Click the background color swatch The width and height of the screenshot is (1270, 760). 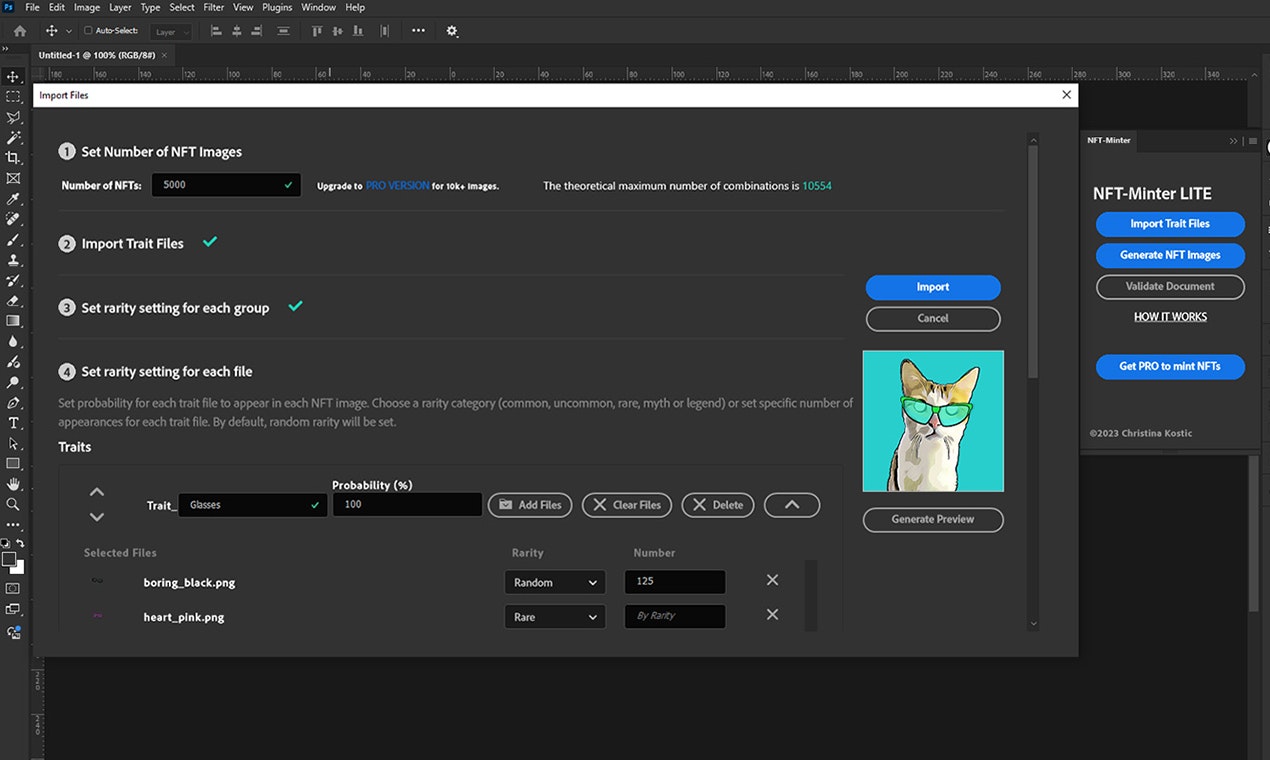tap(17, 567)
